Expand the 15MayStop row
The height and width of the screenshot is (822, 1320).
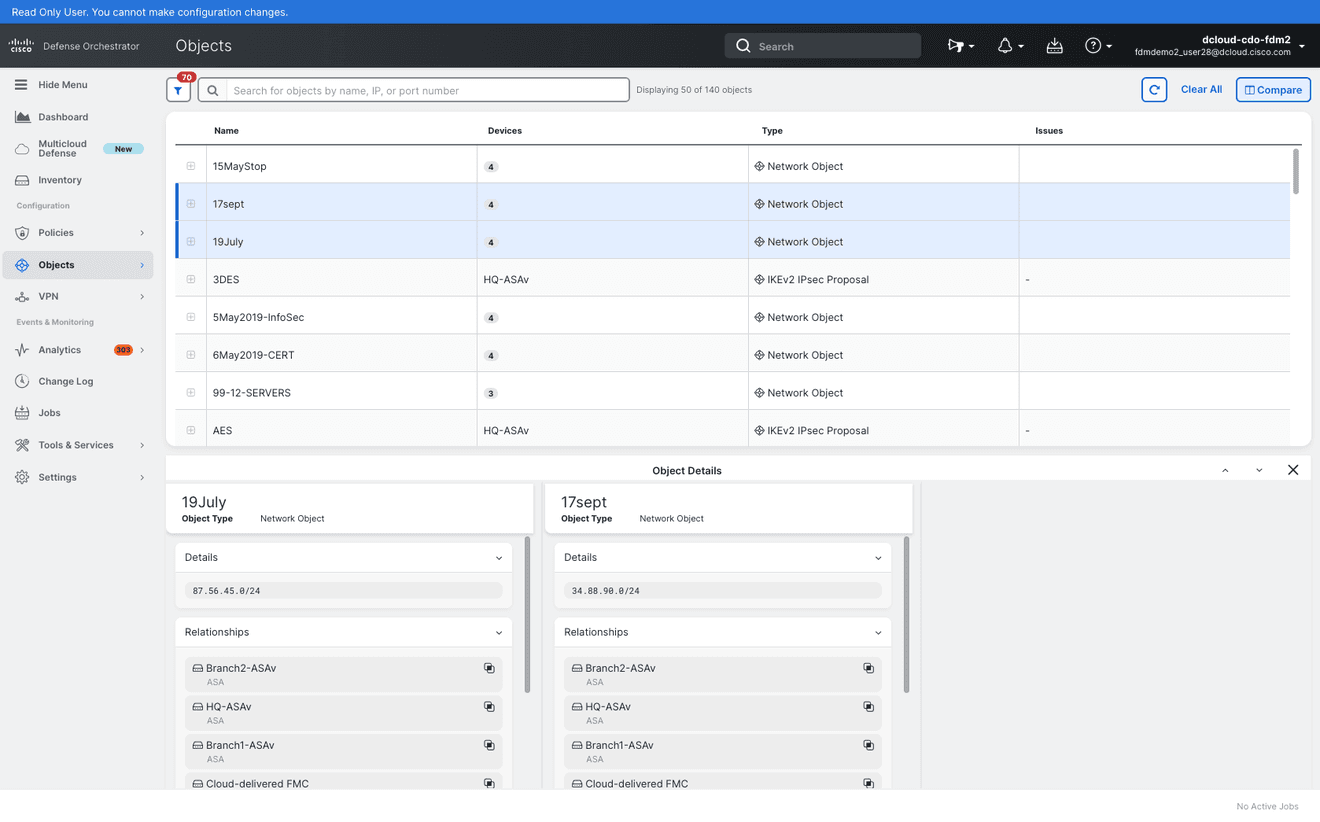[x=191, y=166]
